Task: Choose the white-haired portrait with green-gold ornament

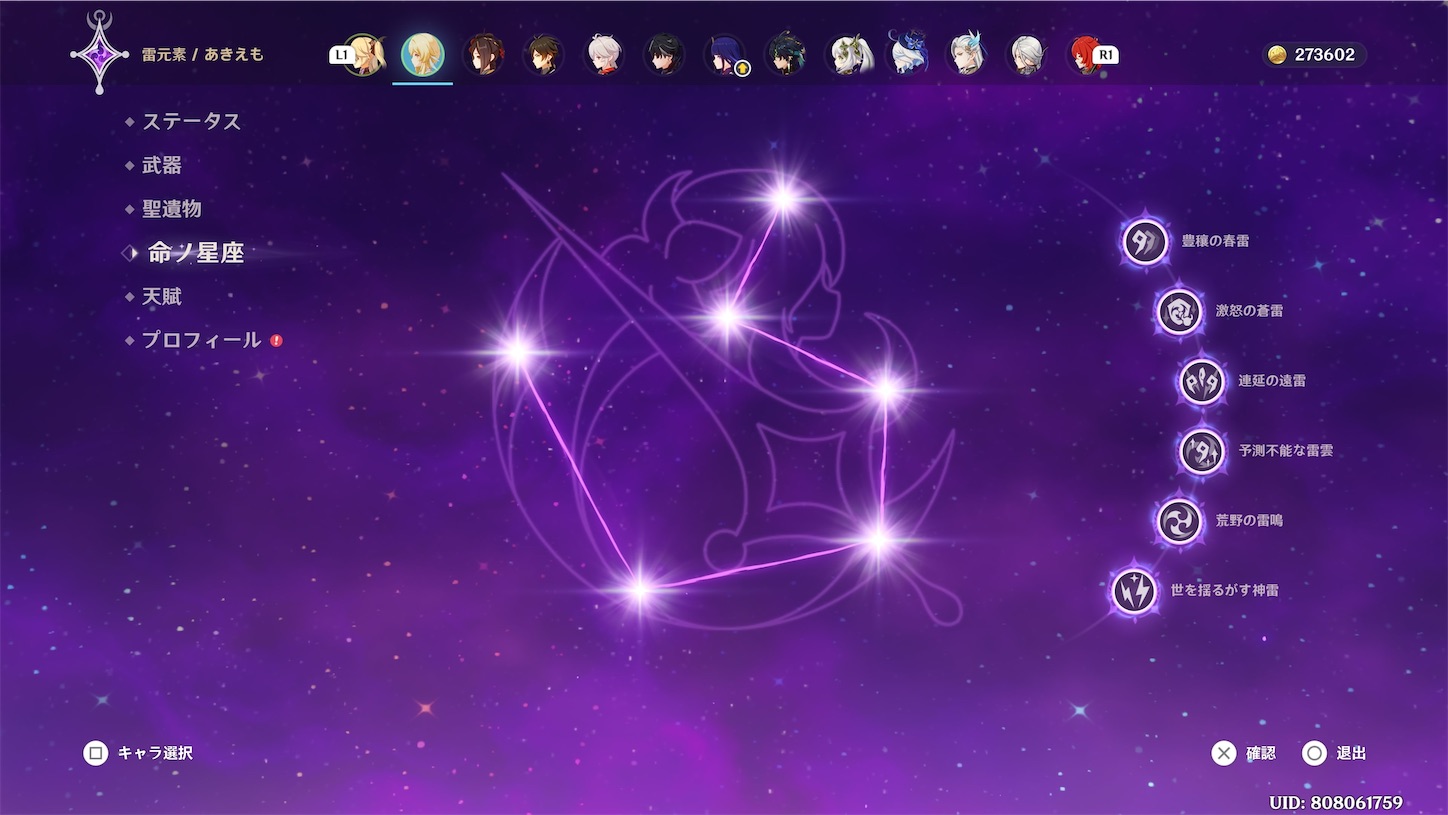Action: [x=848, y=54]
